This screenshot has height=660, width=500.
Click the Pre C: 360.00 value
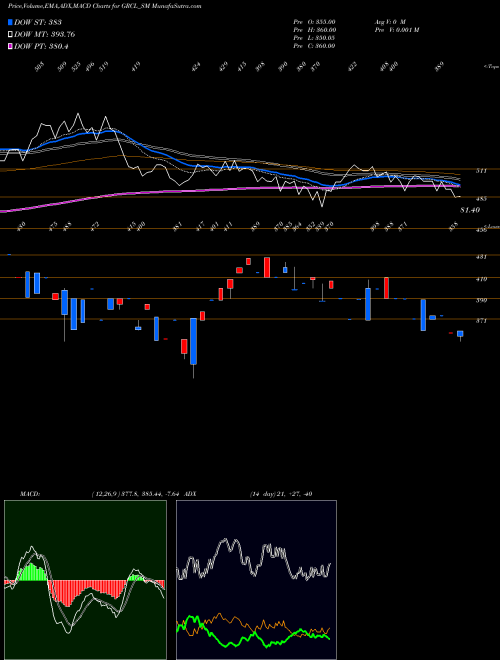[x=314, y=46]
